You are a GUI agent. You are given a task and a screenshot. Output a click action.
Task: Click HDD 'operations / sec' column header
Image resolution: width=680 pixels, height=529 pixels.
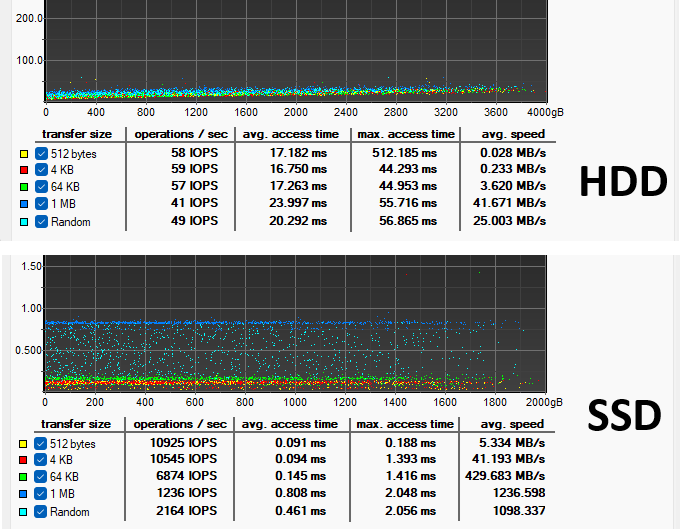[181, 134]
